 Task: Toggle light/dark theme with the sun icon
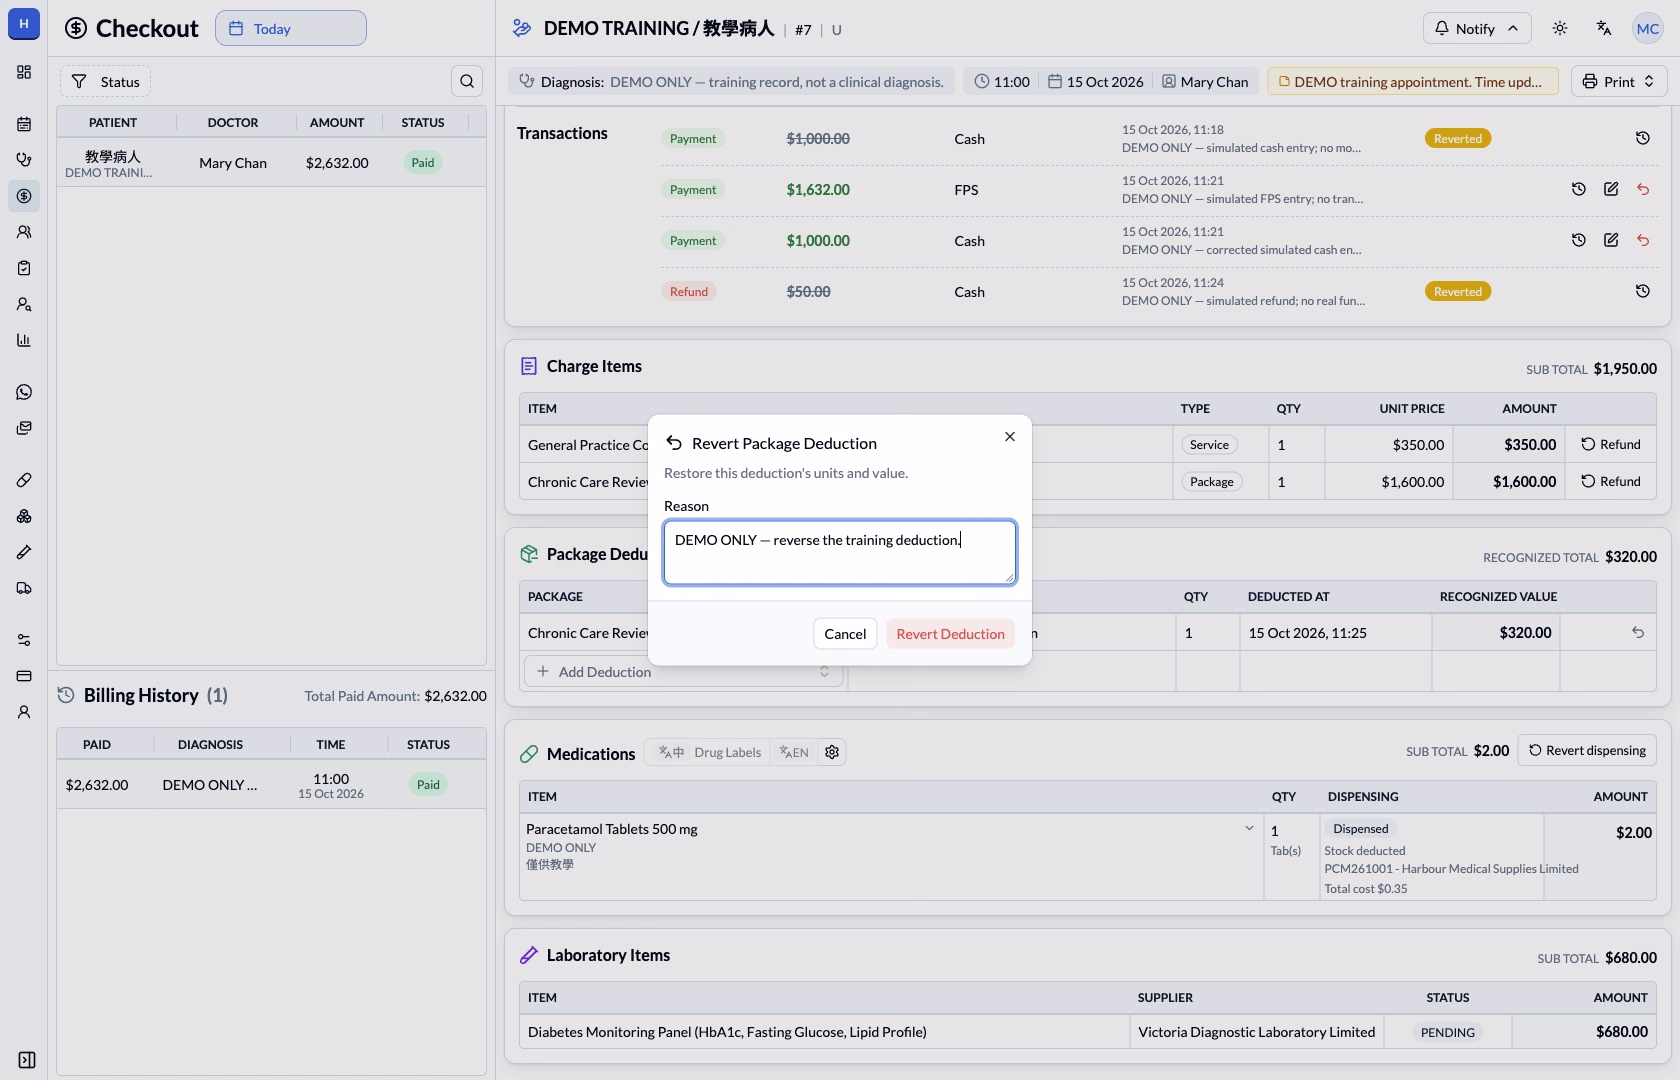(x=1560, y=28)
